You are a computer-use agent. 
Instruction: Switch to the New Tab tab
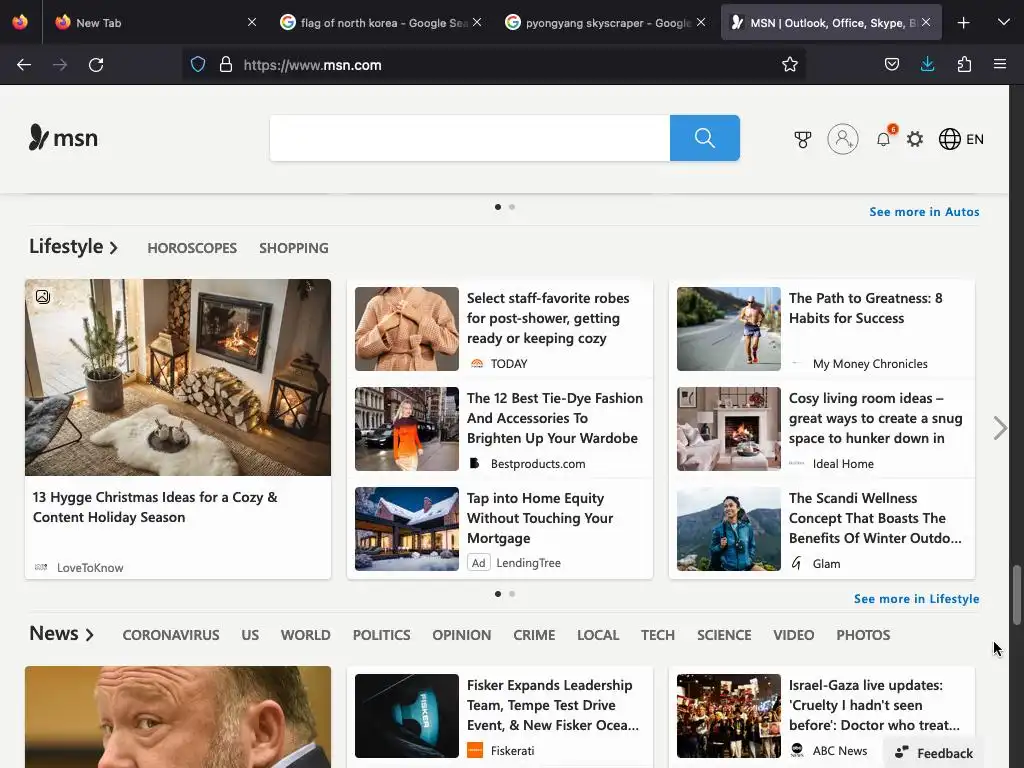pyautogui.click(x=155, y=22)
